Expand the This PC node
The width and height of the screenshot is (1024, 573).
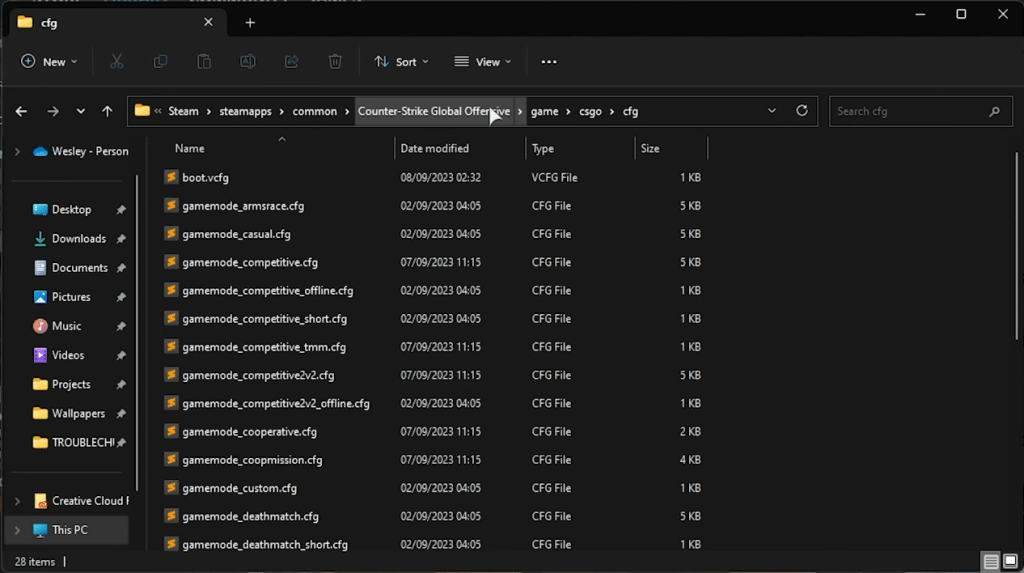(x=17, y=530)
